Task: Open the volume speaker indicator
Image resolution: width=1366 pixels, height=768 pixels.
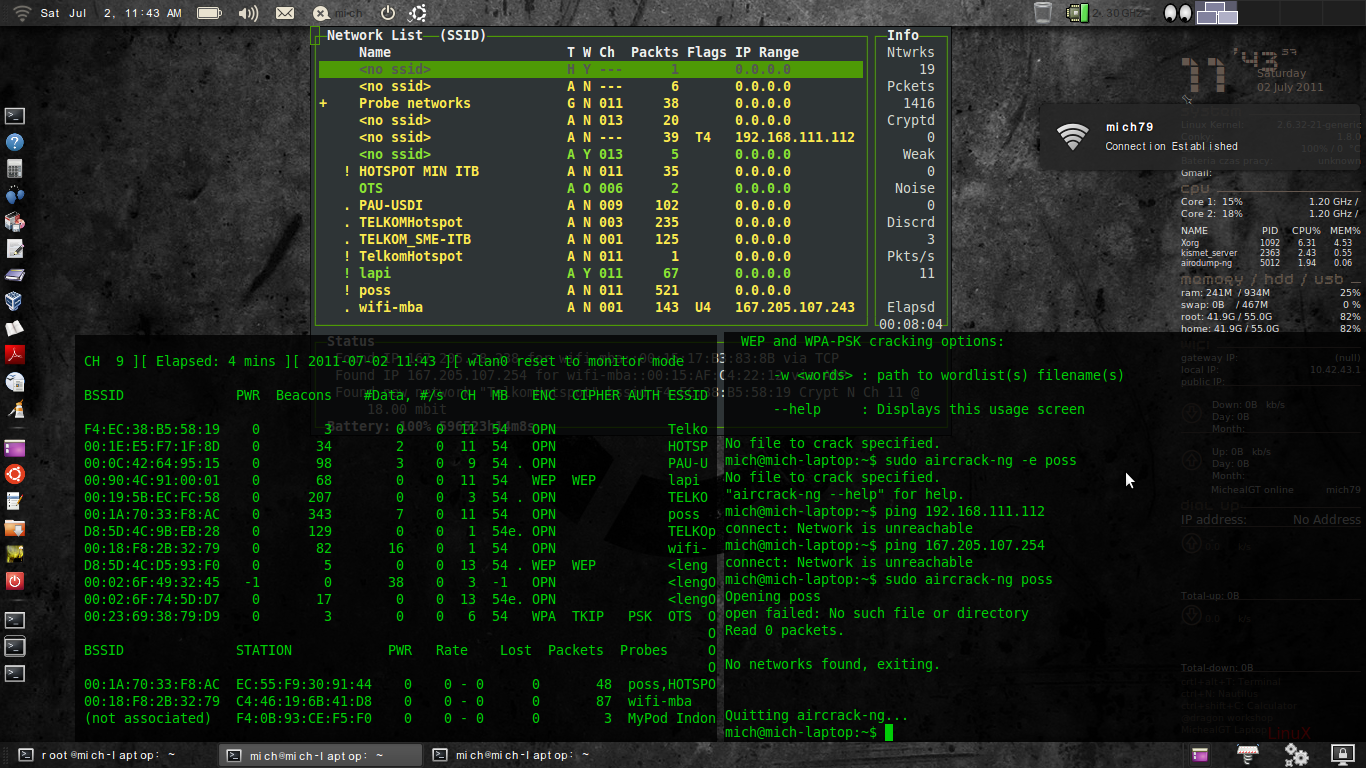Action: tap(249, 13)
